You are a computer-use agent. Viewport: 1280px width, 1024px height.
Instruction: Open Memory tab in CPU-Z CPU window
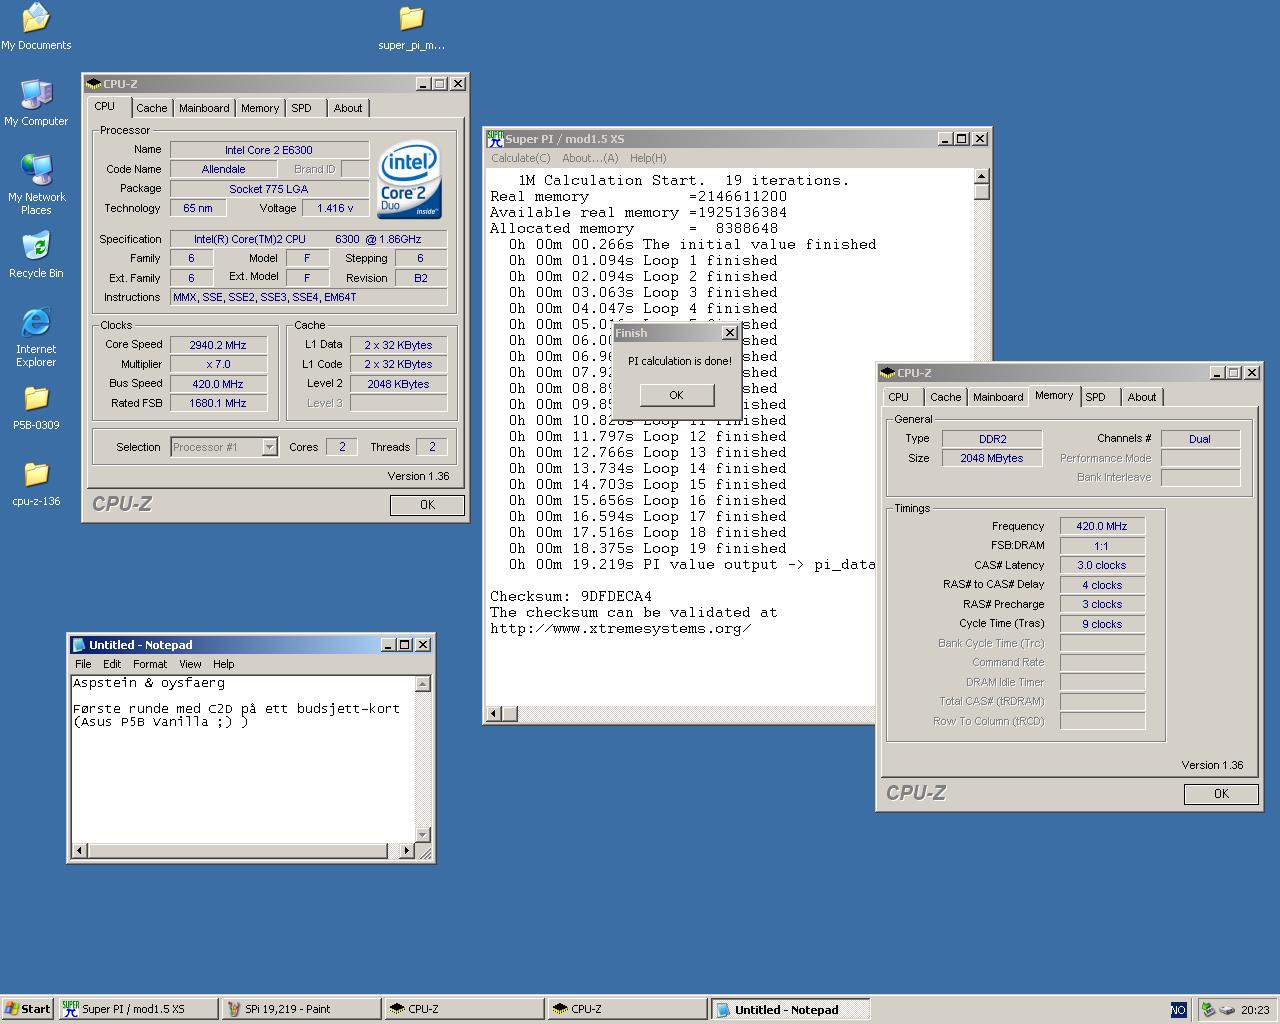260,108
